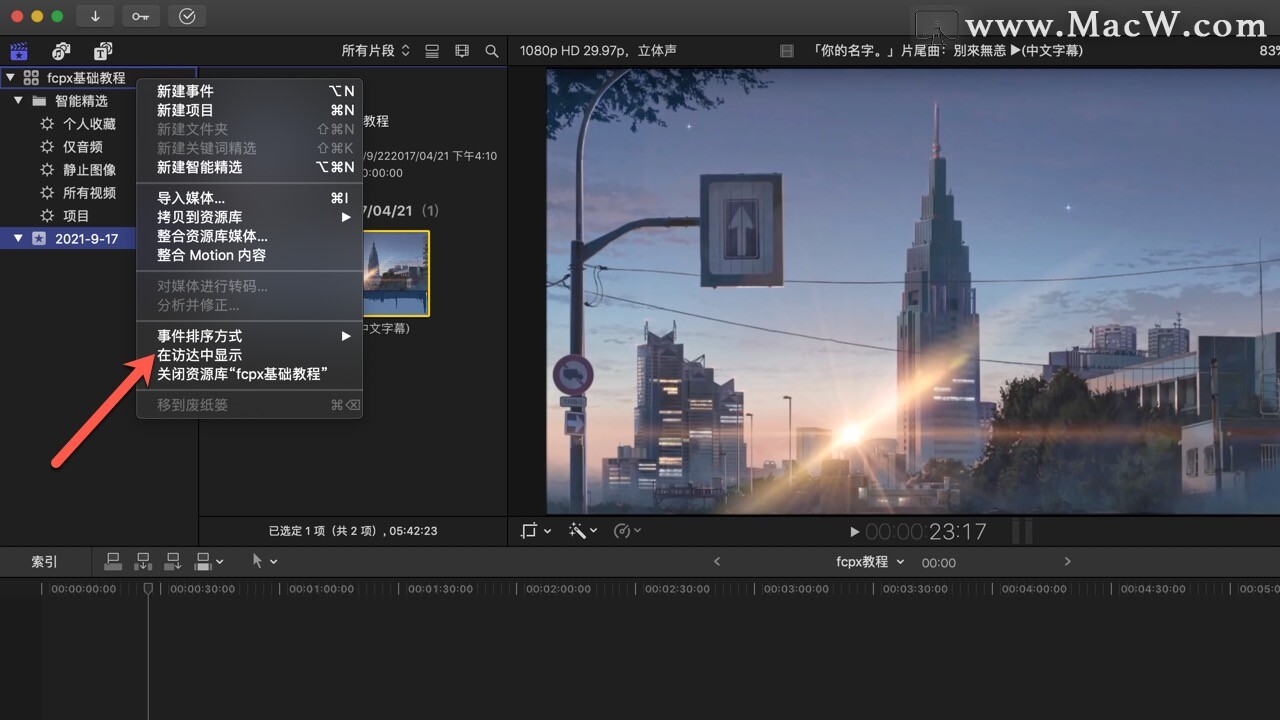Click the import media down-arrow button
The width and height of the screenshot is (1280, 720).
(95, 16)
